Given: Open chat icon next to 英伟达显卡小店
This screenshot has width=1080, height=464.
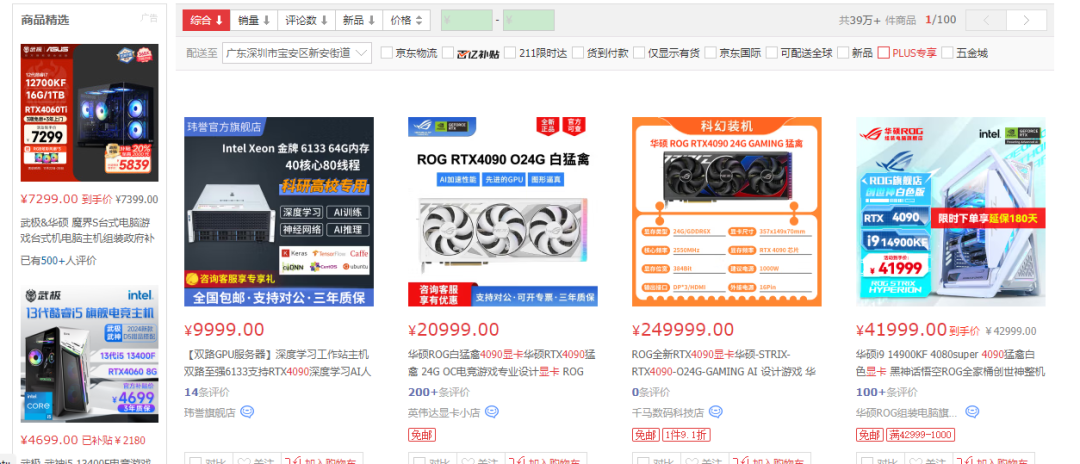Looking at the screenshot, I should [492, 412].
